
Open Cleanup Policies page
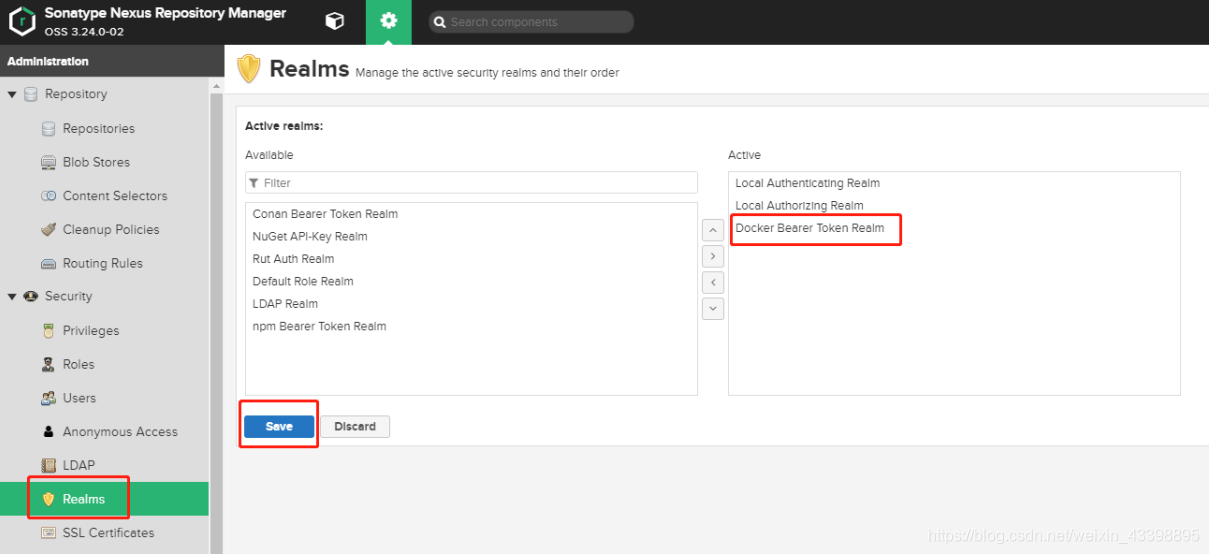click(x=111, y=230)
